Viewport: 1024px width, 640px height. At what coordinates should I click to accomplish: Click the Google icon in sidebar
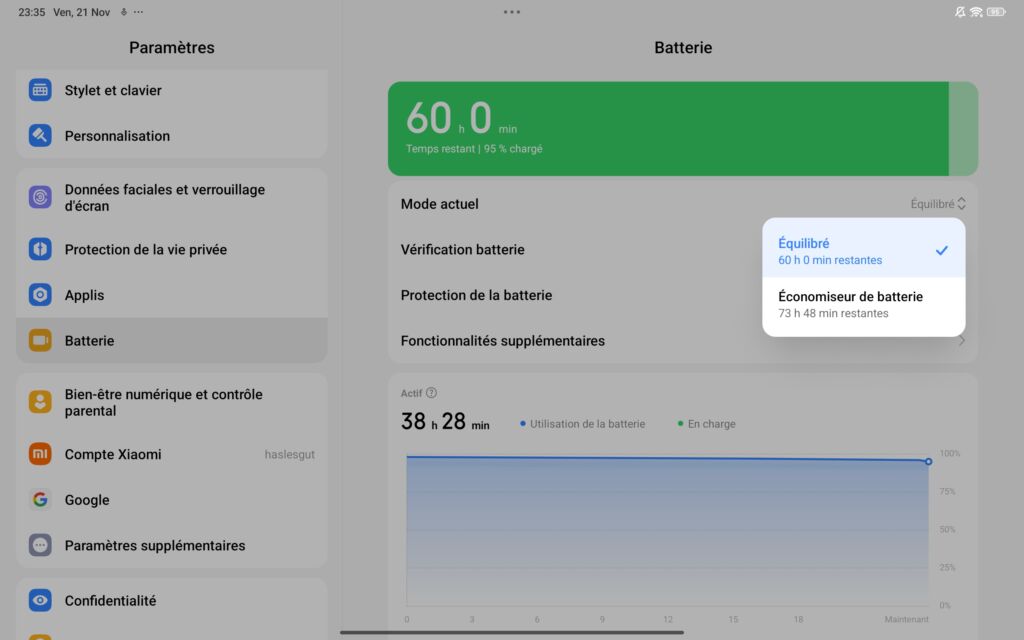click(x=39, y=500)
